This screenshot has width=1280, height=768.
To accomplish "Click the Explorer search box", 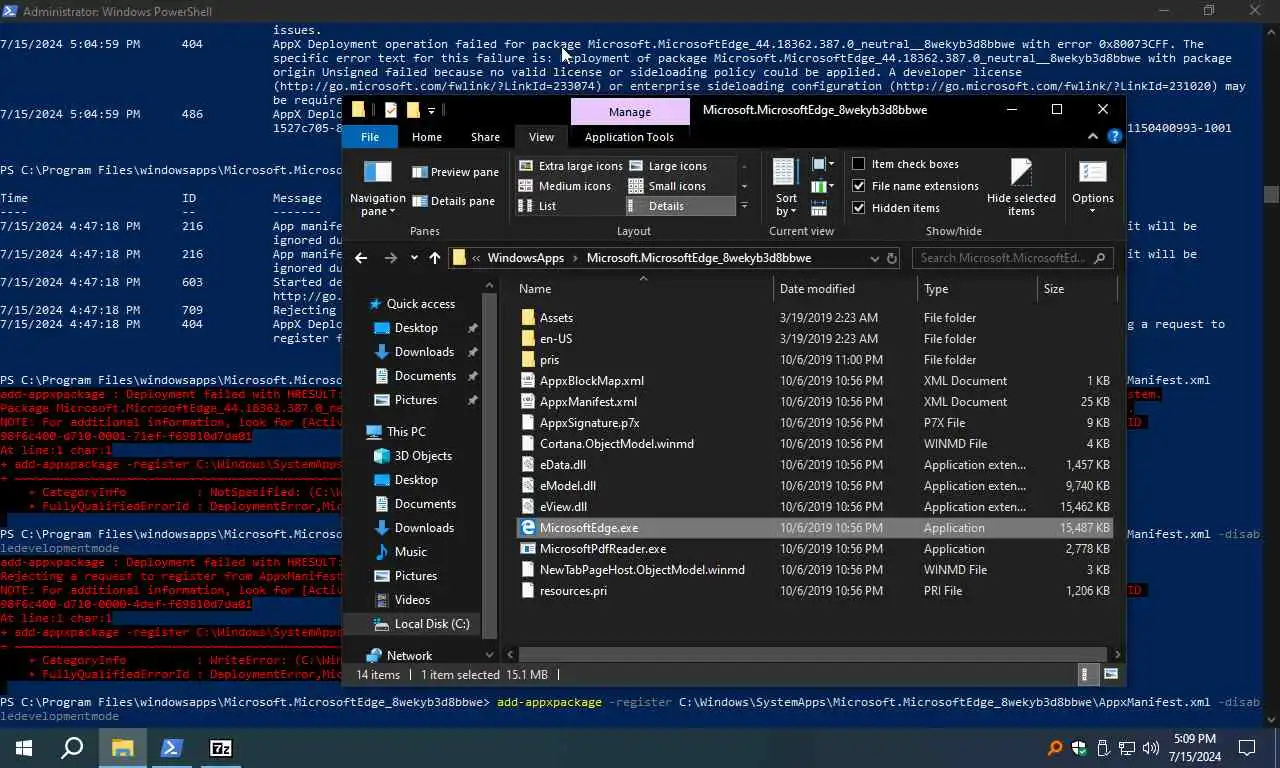I will (1012, 258).
